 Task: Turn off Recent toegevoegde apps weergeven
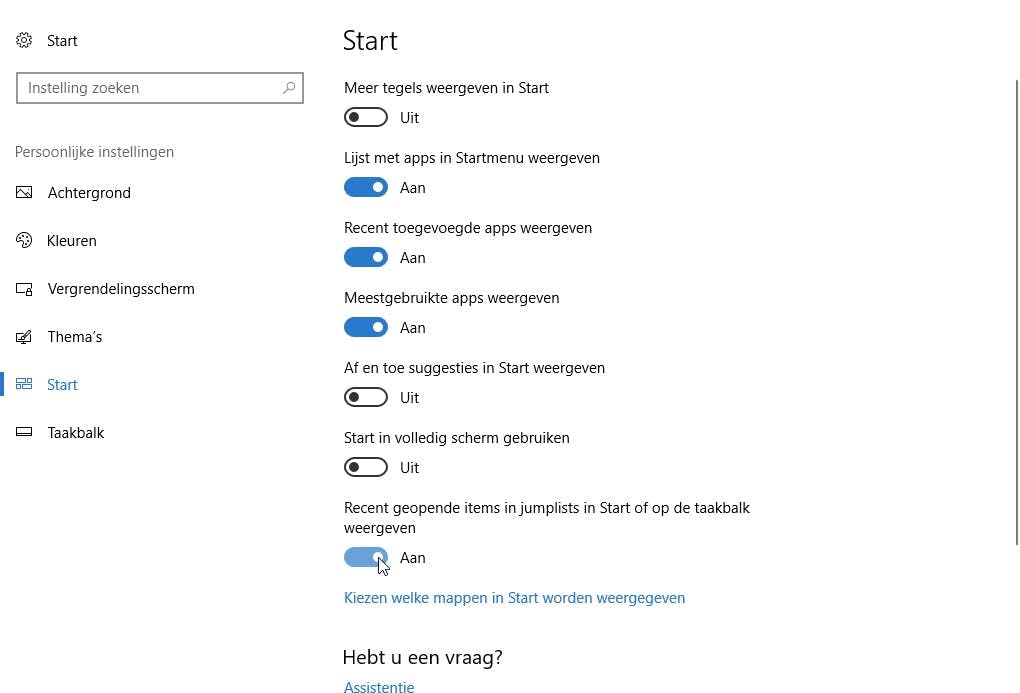366,258
